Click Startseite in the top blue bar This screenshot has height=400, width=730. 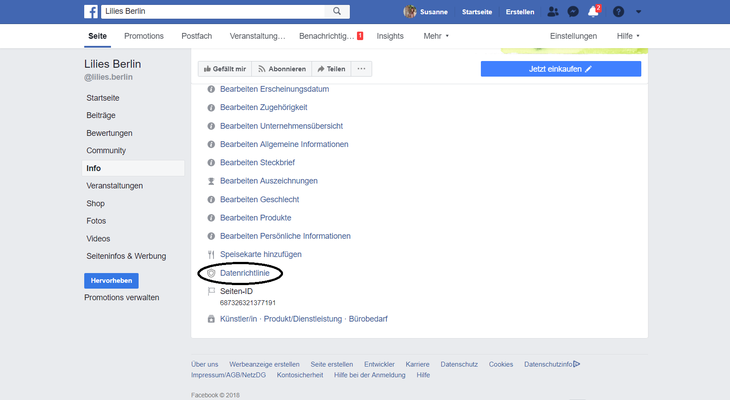pyautogui.click(x=477, y=12)
